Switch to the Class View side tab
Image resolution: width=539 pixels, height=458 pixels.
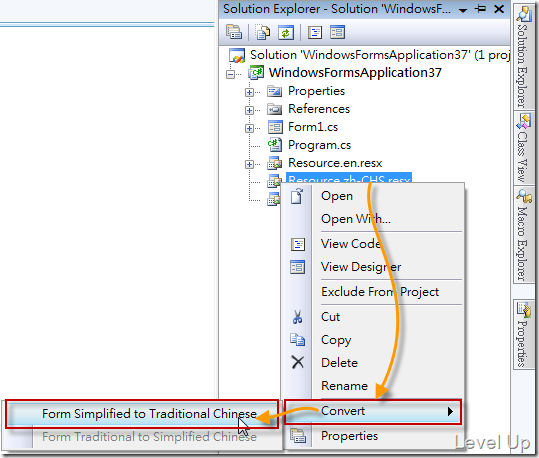coord(523,148)
